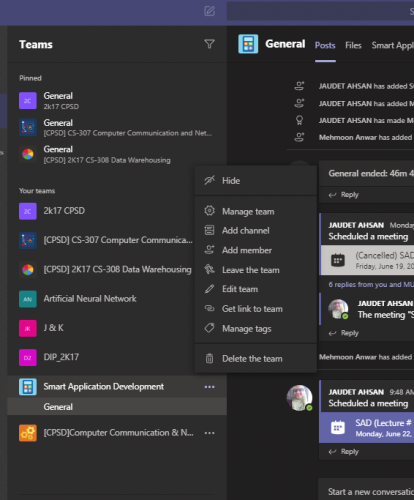
Task: Click the 2k17 CPSD purple team avatar
Action: (28, 211)
